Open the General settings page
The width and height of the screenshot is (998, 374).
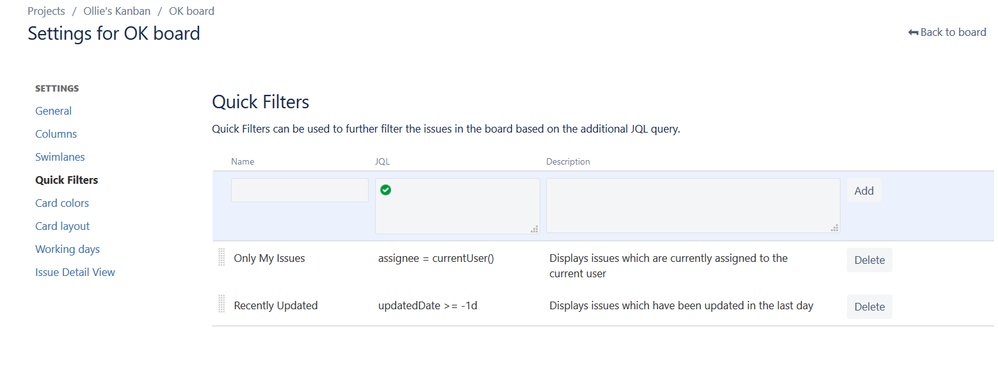(53, 111)
